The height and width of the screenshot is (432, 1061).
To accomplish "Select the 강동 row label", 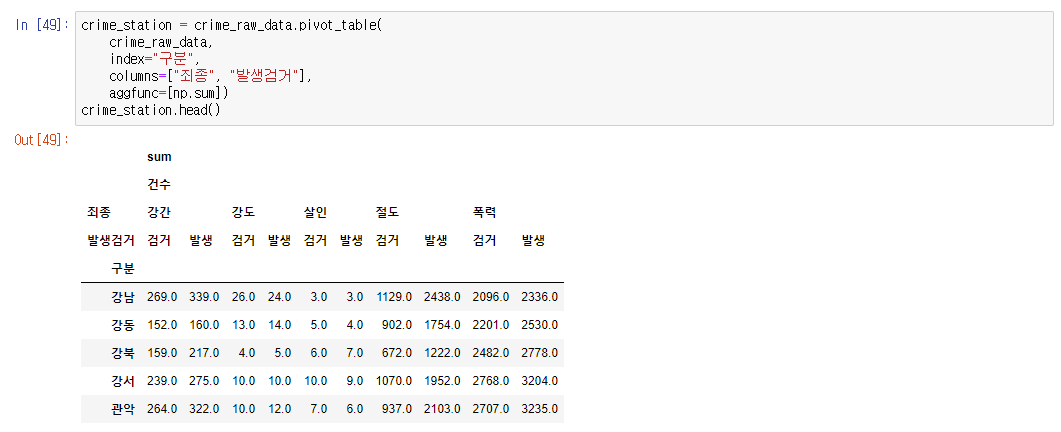I will point(123,325).
